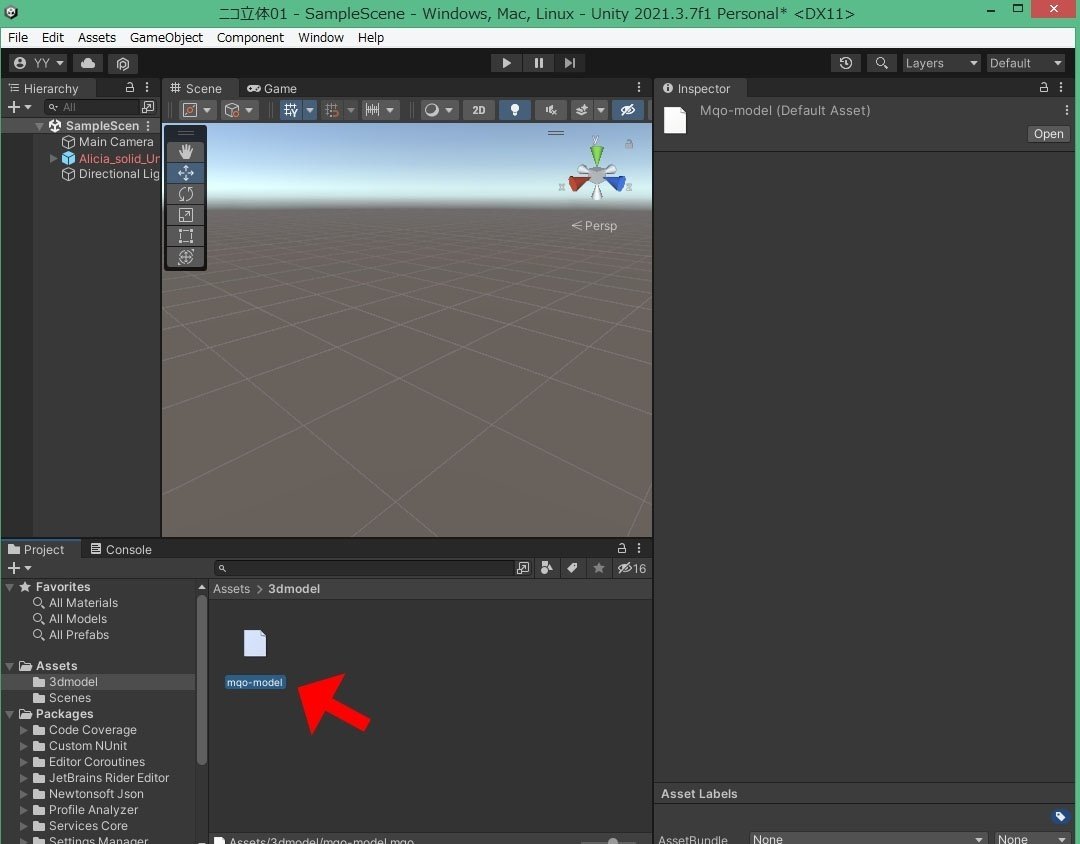
Task: Toggle hidden packages visibility count 16
Action: 632,568
